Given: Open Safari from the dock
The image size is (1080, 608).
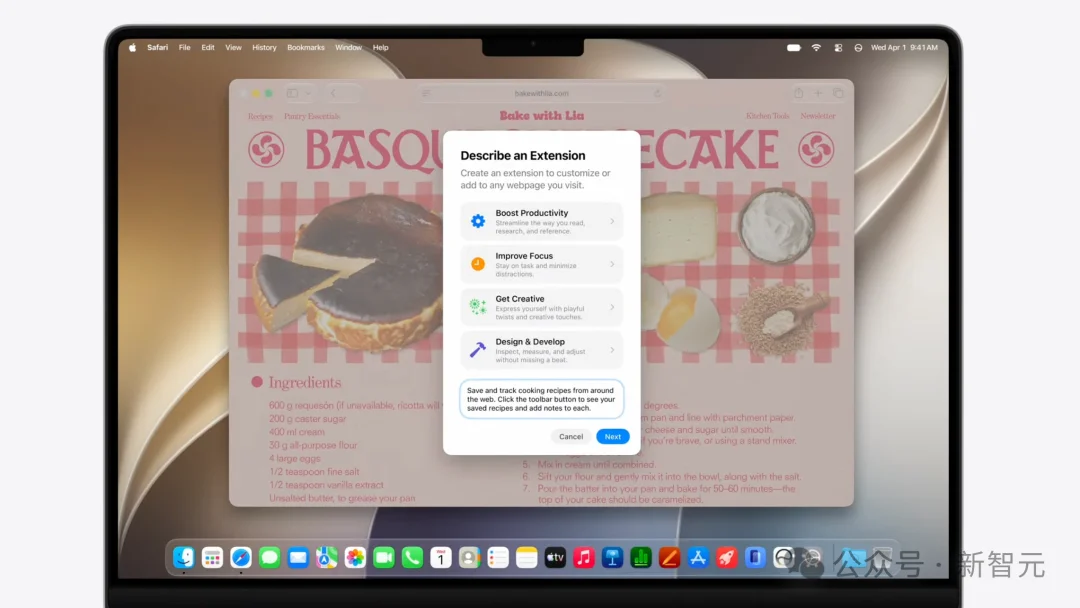Looking at the screenshot, I should (240, 557).
